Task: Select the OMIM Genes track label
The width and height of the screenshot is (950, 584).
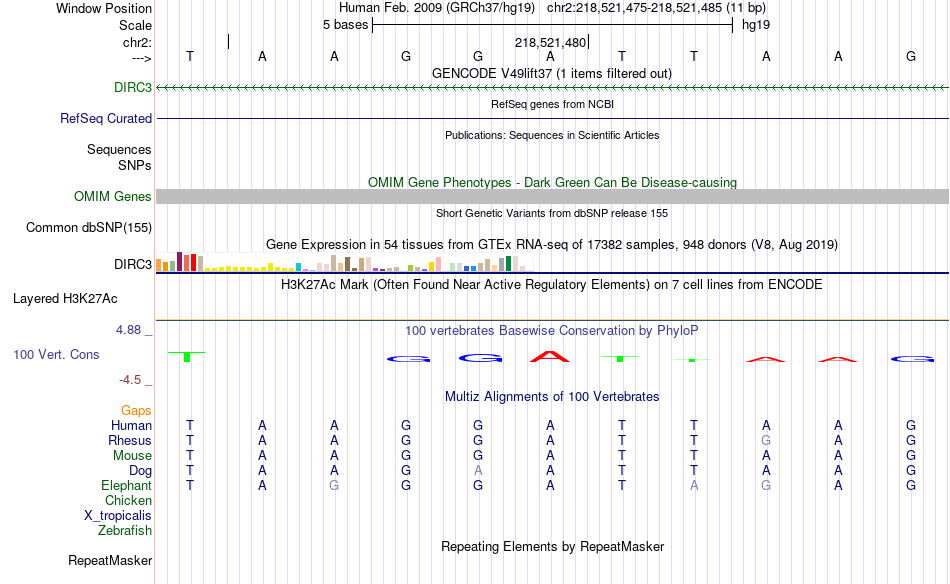Action: tap(112, 196)
